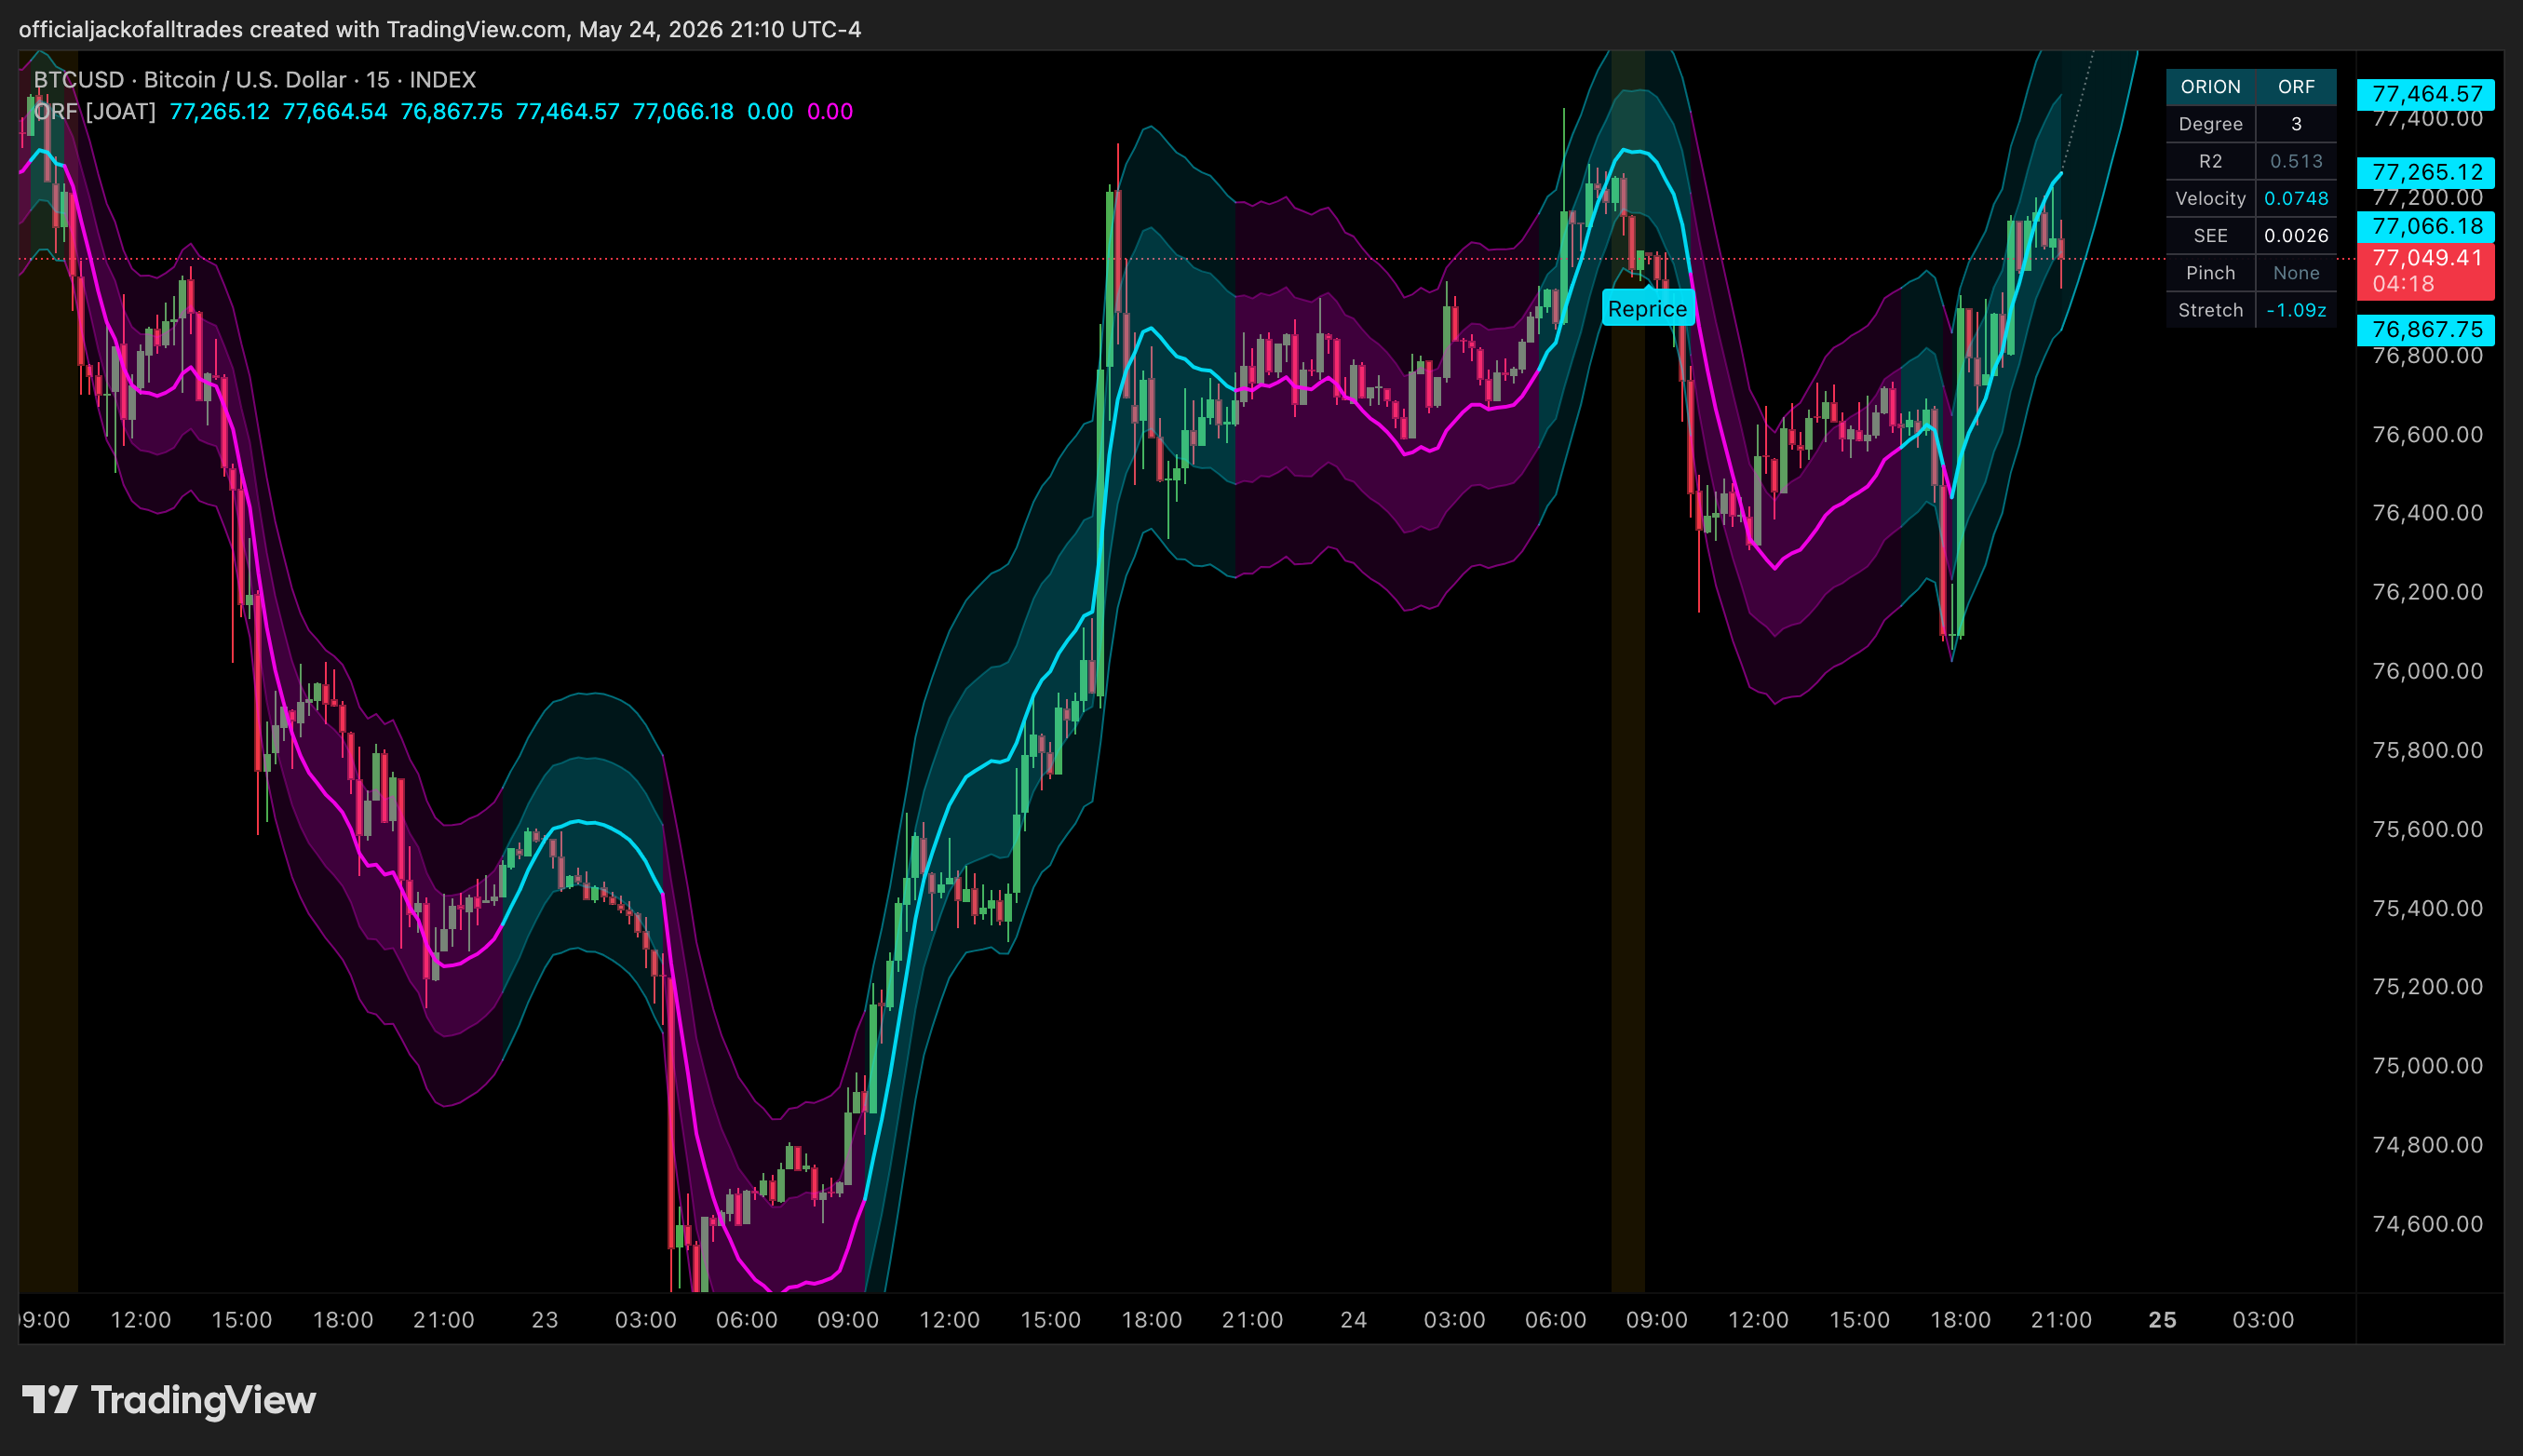Click the 06:00 label before 09:00 on 23rd
The height and width of the screenshot is (1456, 2523).
(747, 1320)
